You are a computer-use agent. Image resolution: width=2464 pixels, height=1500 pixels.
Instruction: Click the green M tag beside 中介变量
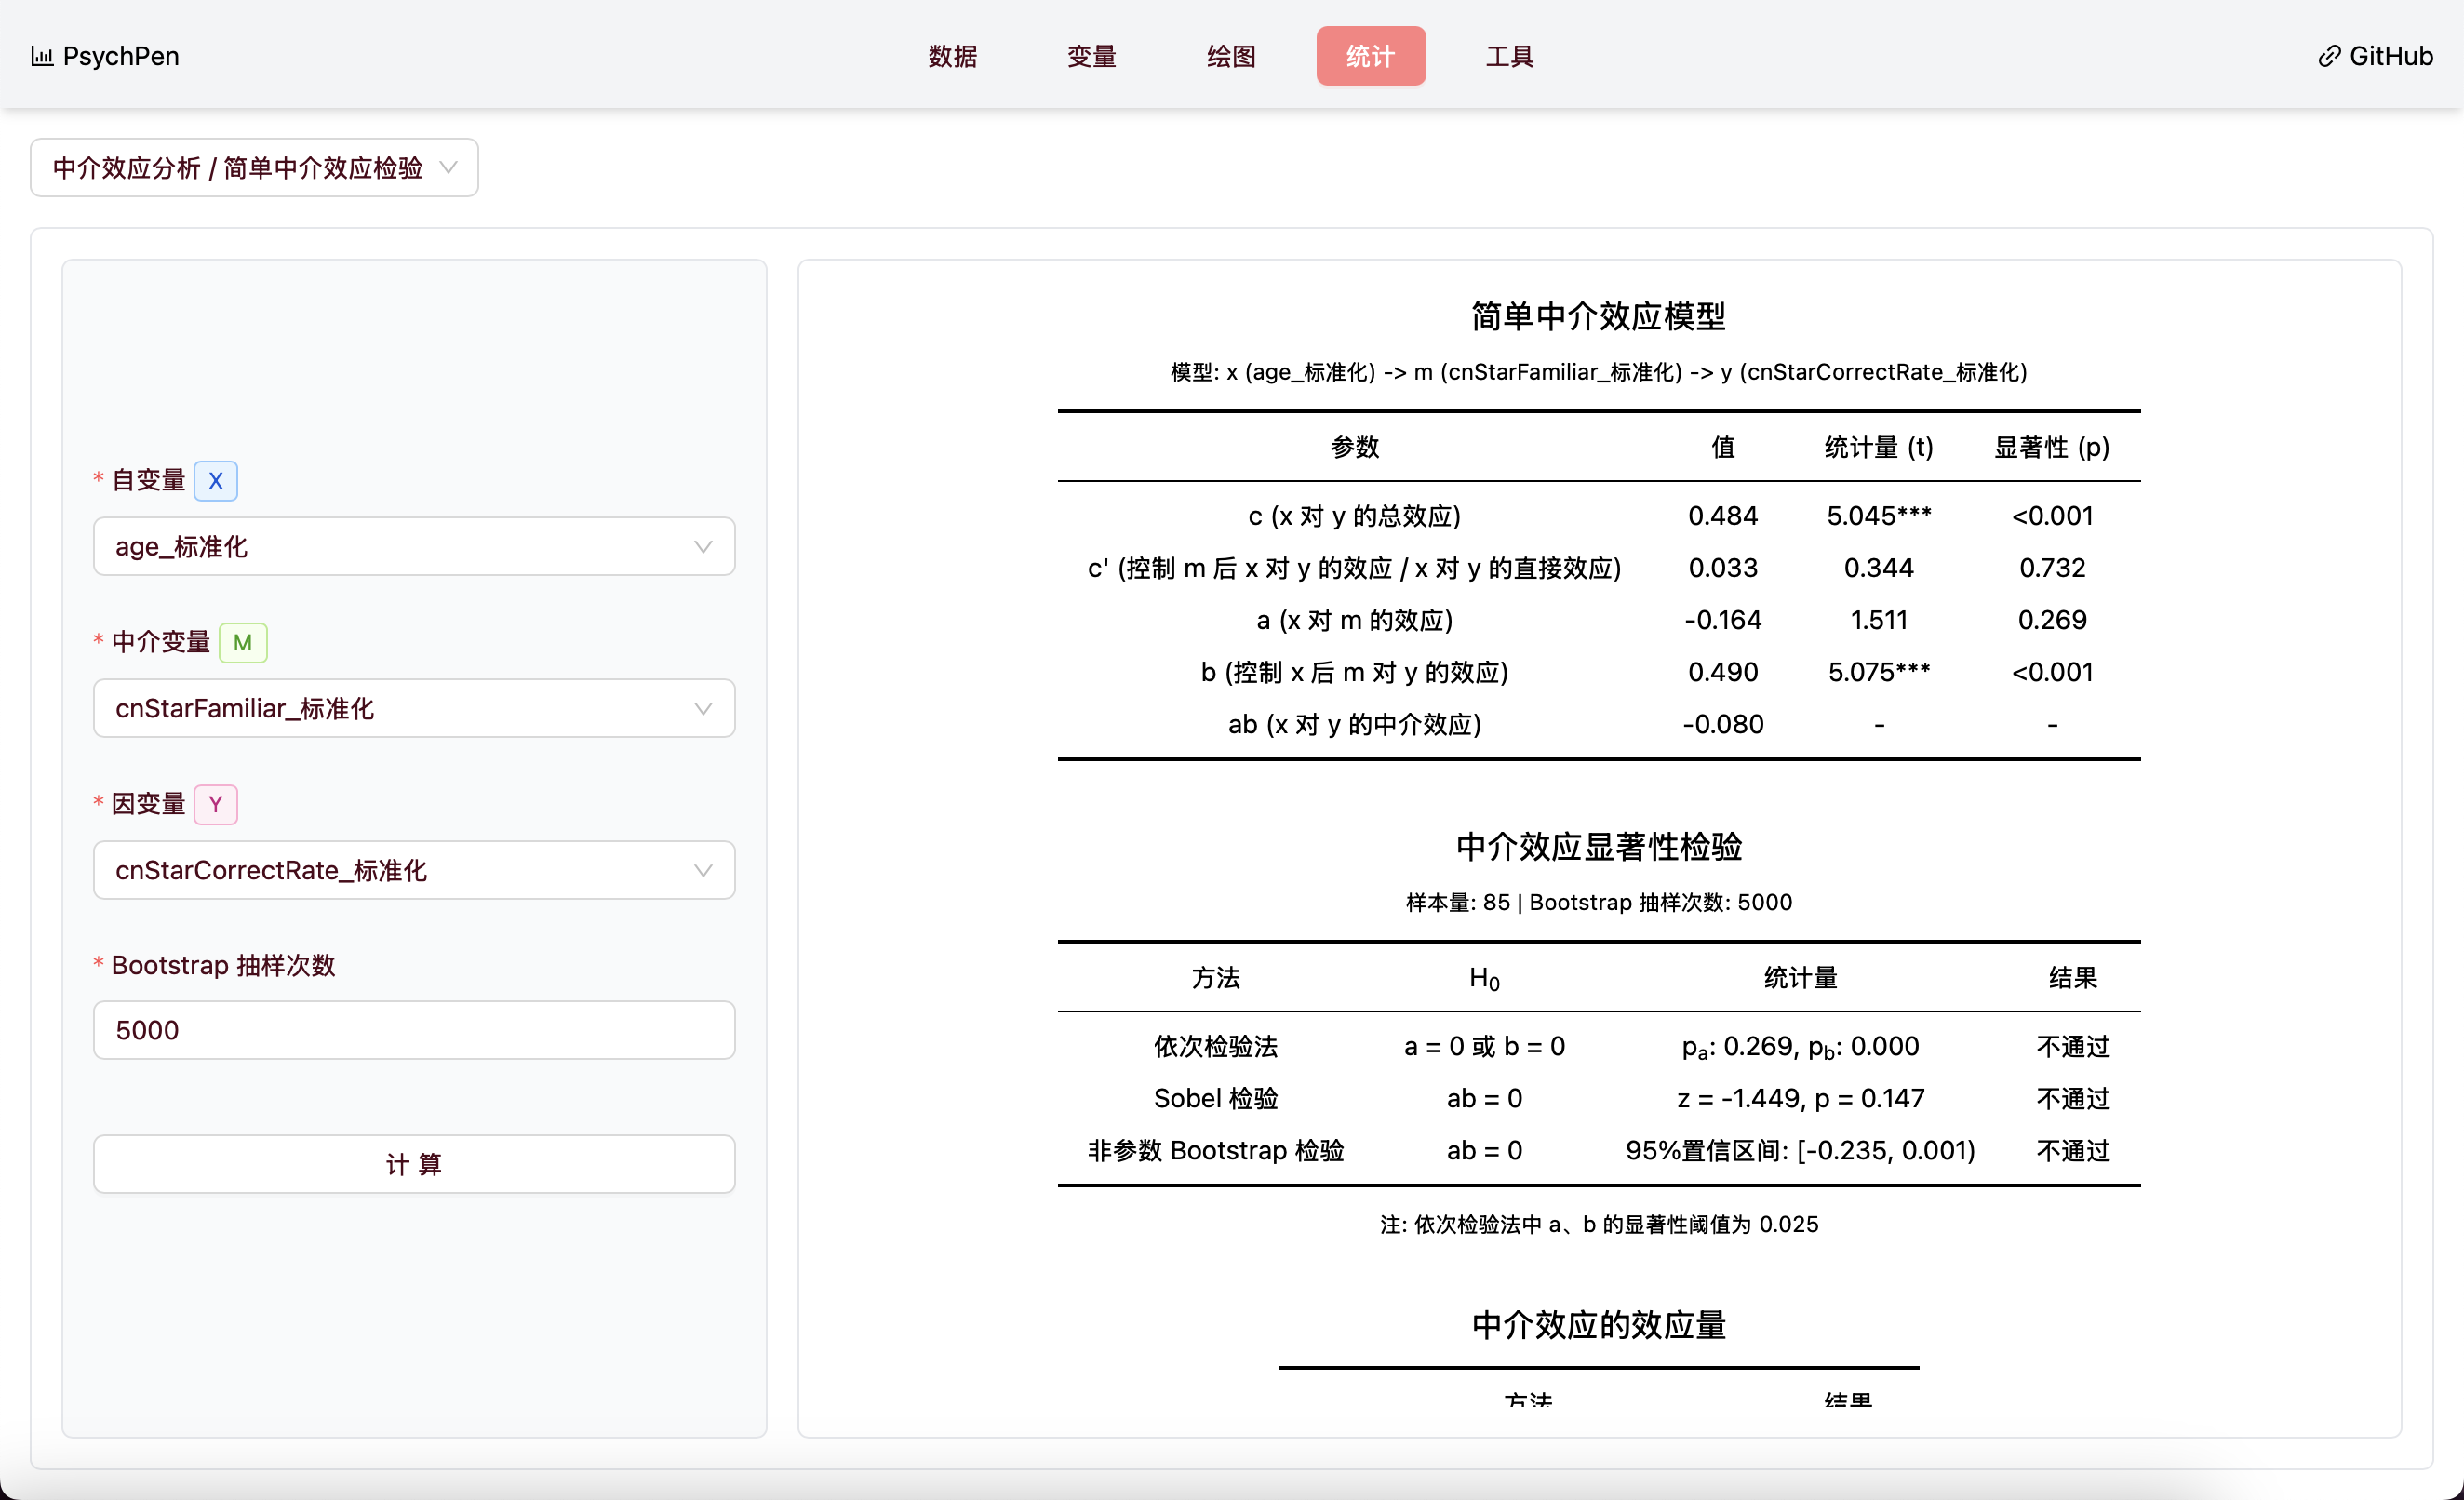(x=242, y=642)
